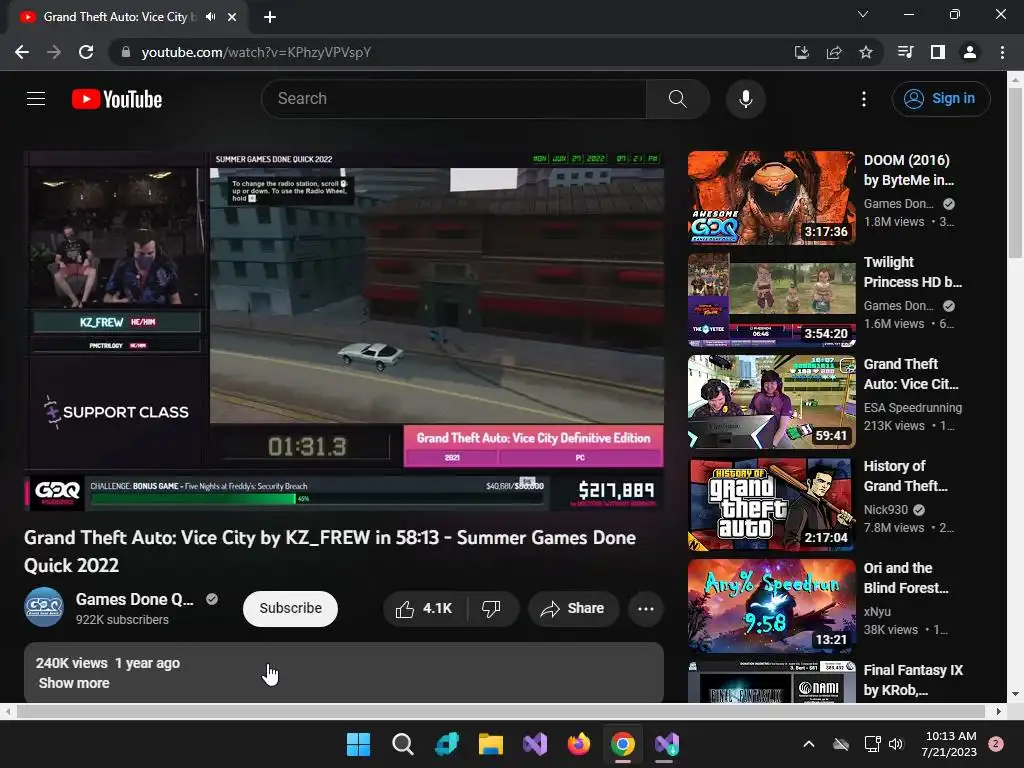The width and height of the screenshot is (1024, 768).
Task: Install or download page icon in address bar
Action: pyautogui.click(x=801, y=52)
